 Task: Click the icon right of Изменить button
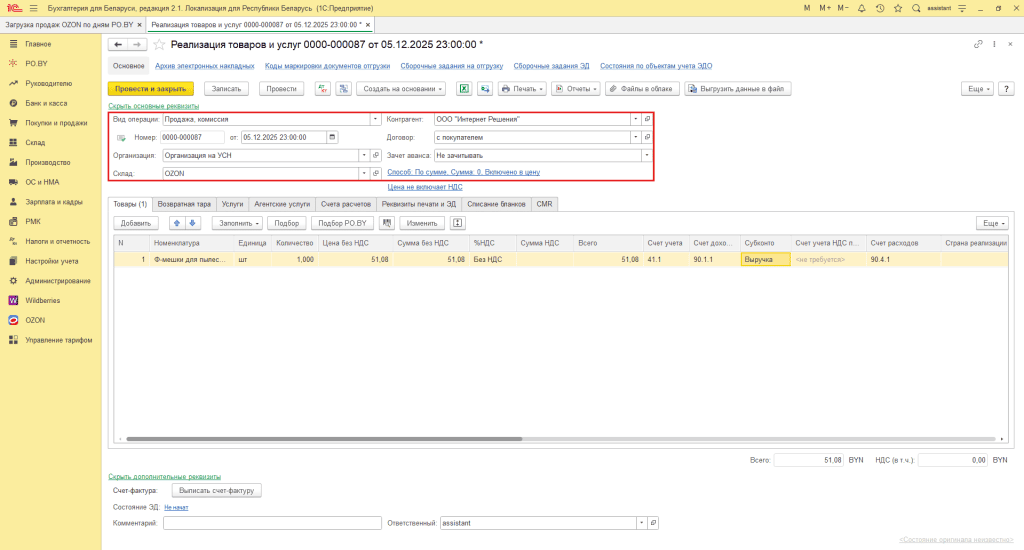458,223
